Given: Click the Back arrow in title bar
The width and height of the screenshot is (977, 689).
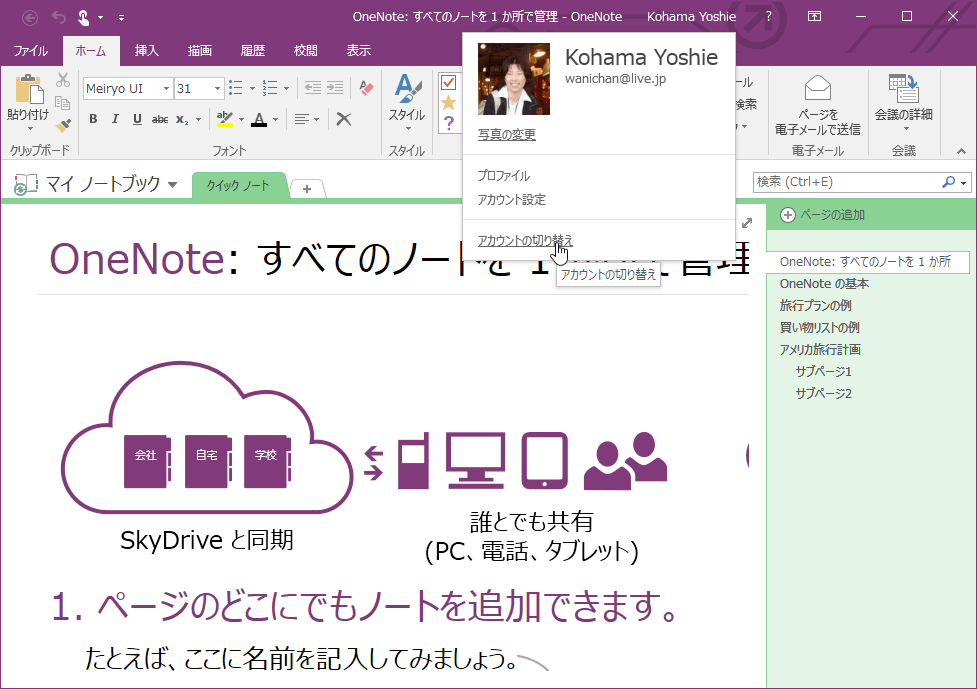Looking at the screenshot, I should 29,17.
